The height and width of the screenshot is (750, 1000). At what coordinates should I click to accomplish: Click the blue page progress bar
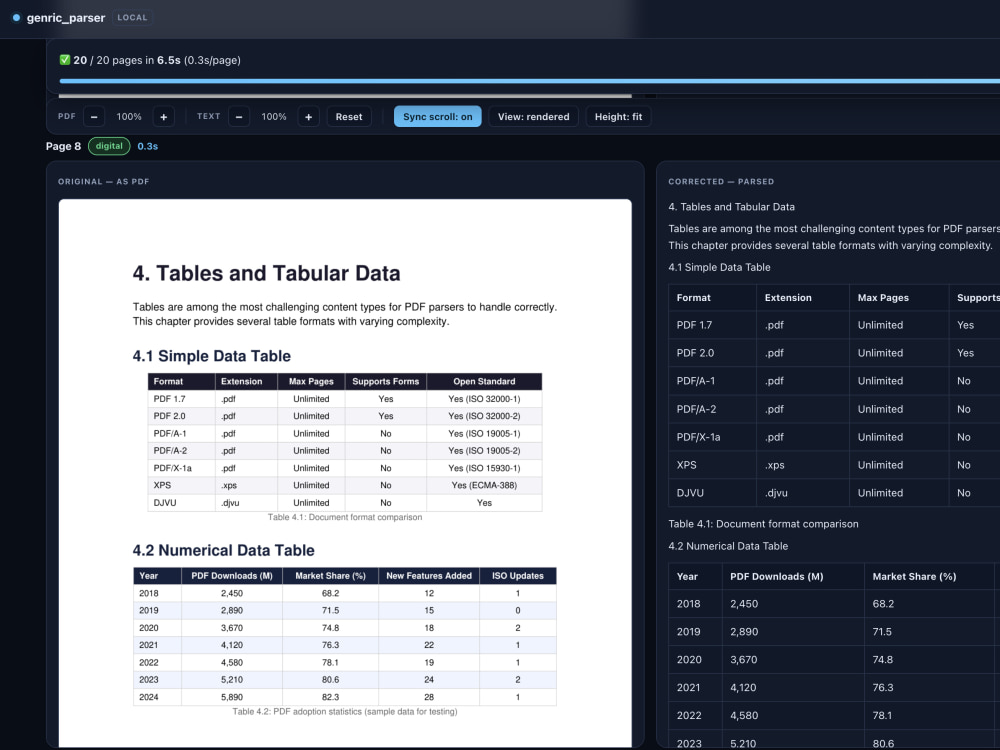pos(529,81)
